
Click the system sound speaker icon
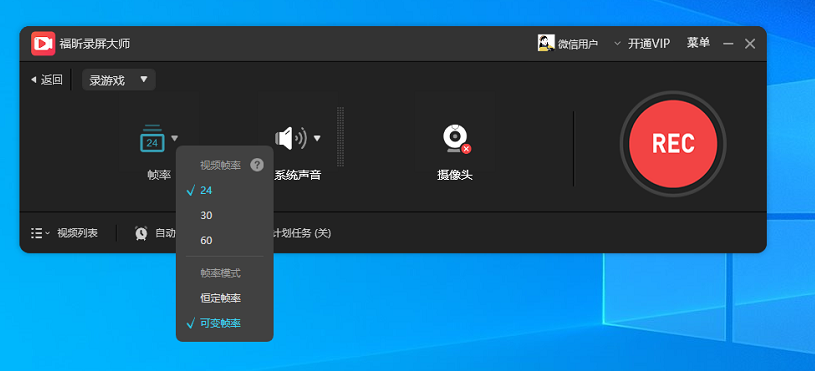click(291, 138)
